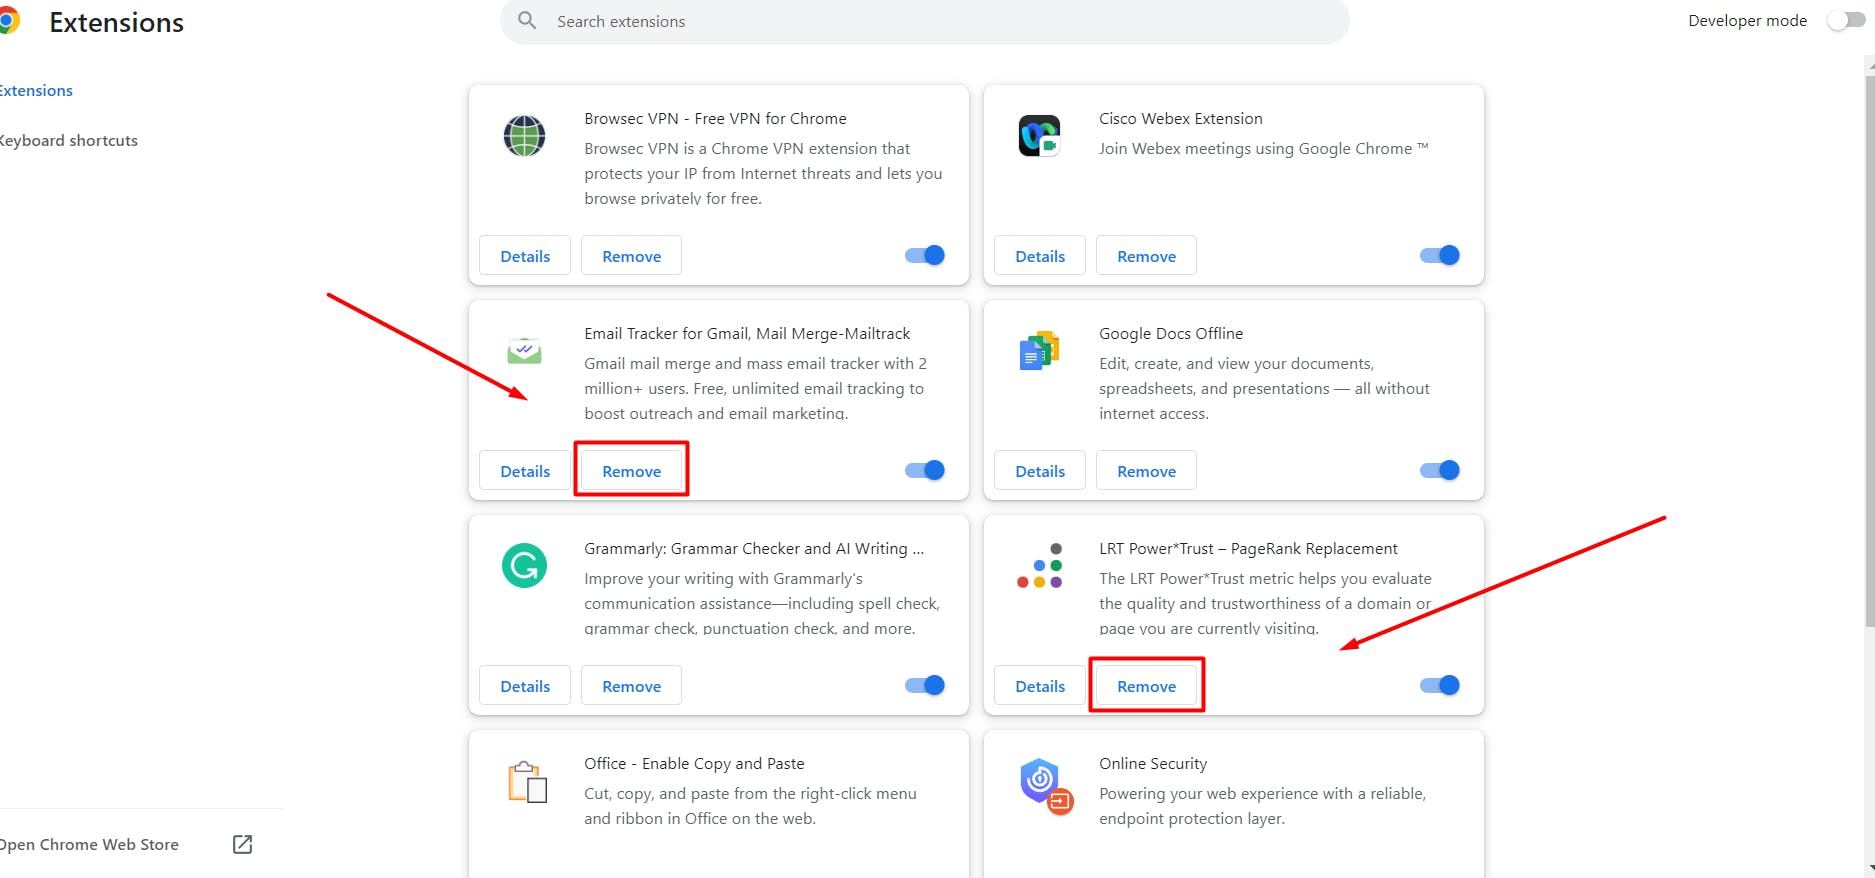Click the page vertical scrollbar
1875x878 pixels.
tap(1869, 350)
